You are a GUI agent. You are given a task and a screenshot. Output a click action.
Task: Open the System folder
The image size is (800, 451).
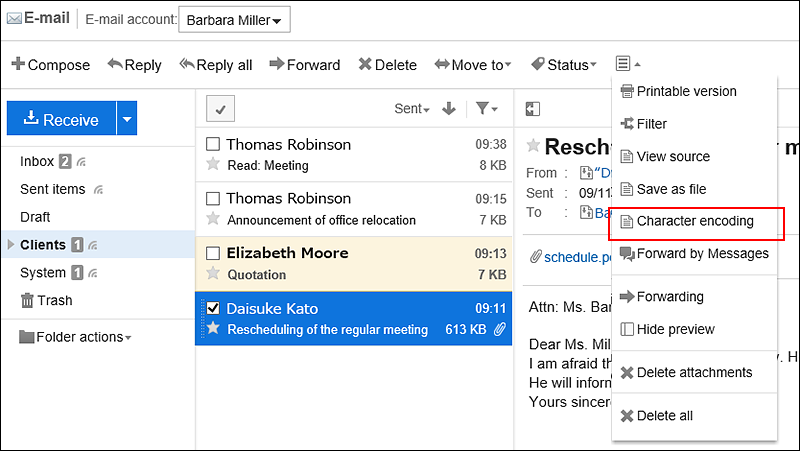tap(43, 272)
